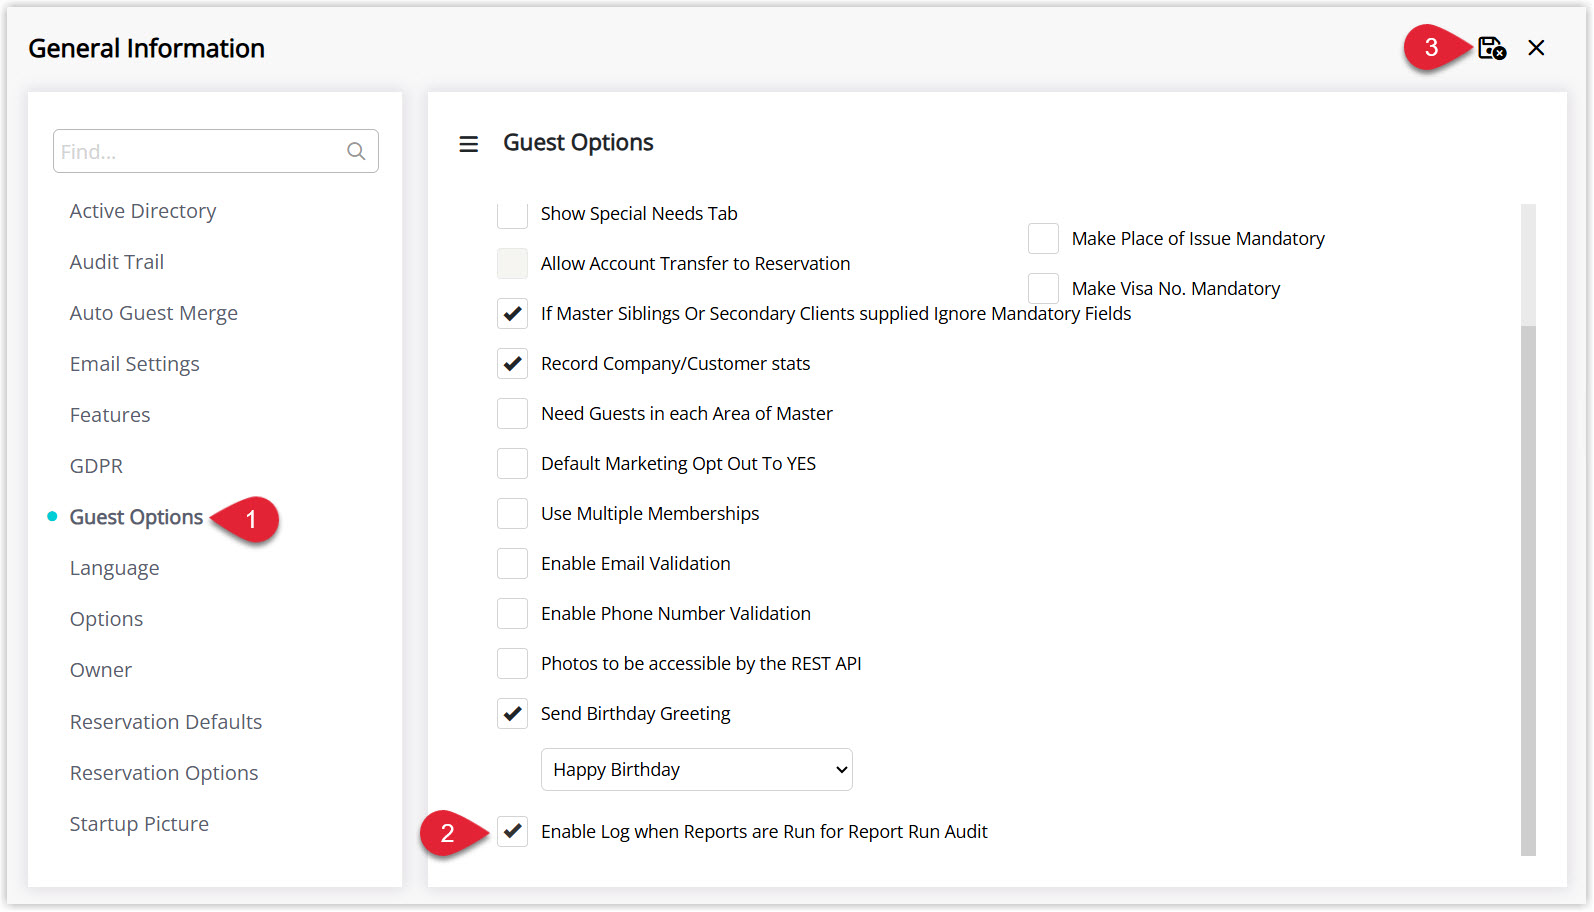Open Owner section
Image resolution: width=1594 pixels, height=912 pixels.
[101, 670]
